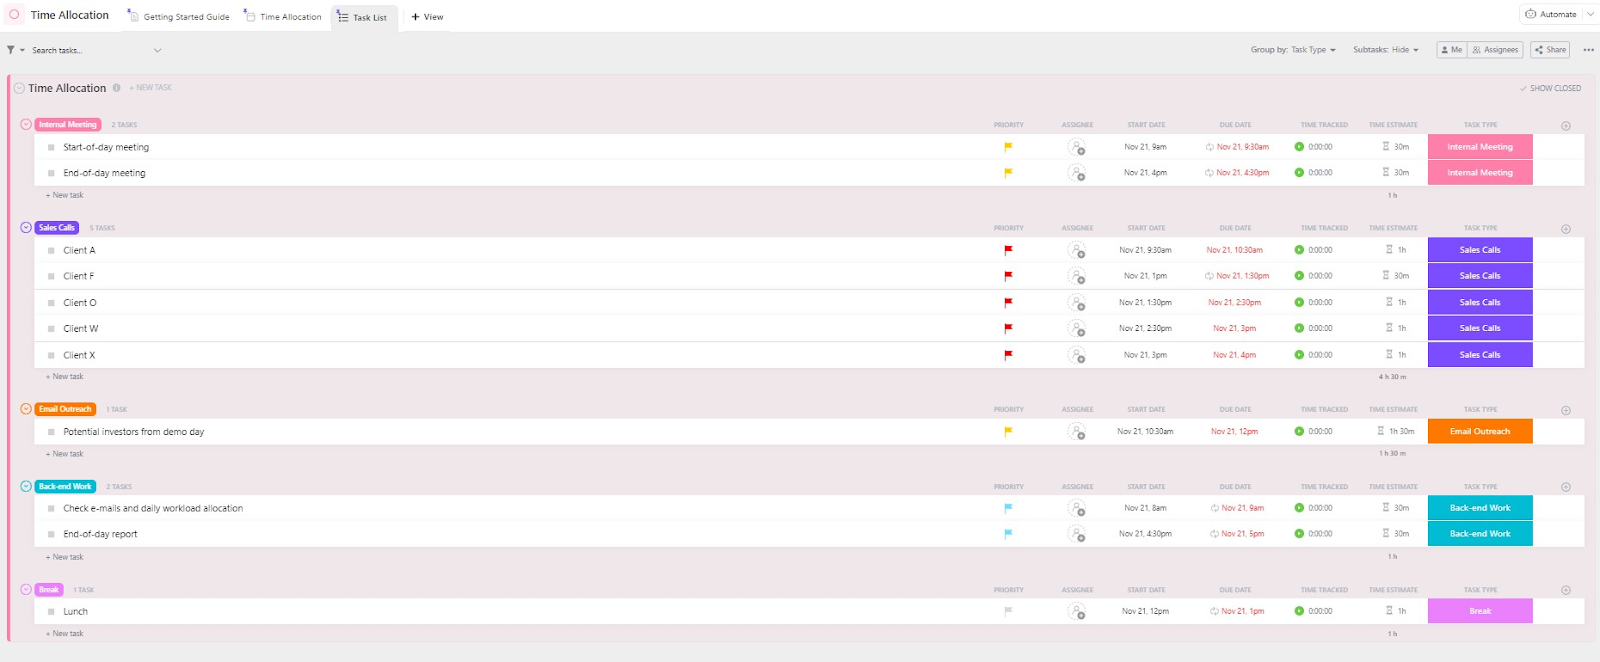Add column with plus icon in Internal Meeting
The height and width of the screenshot is (662, 1600).
[x=1566, y=126]
